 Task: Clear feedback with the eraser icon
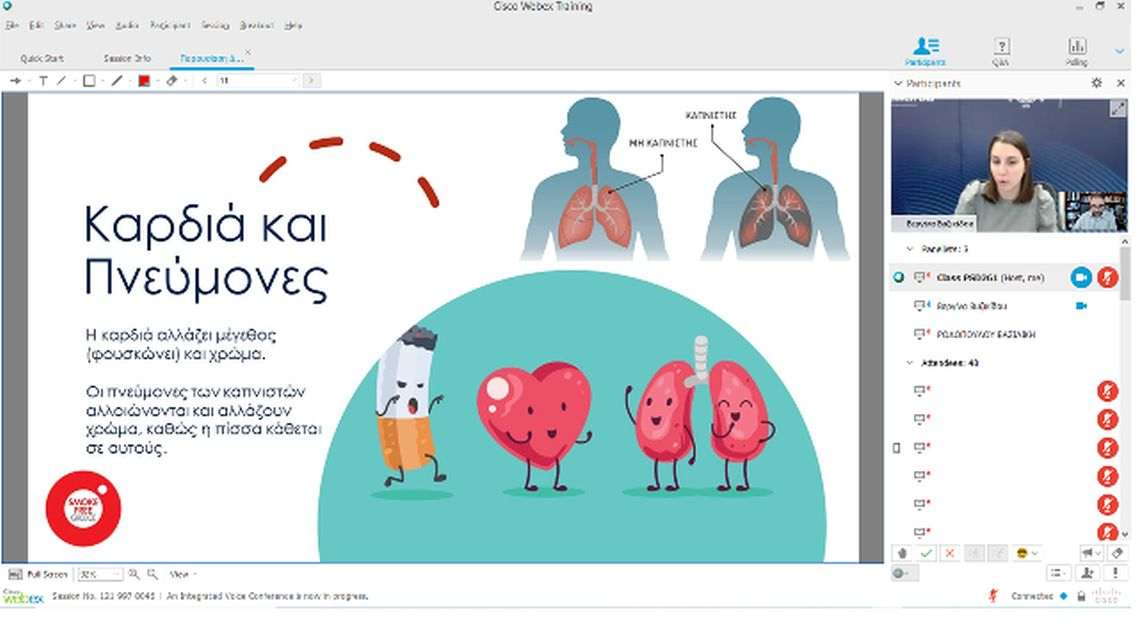1117,553
